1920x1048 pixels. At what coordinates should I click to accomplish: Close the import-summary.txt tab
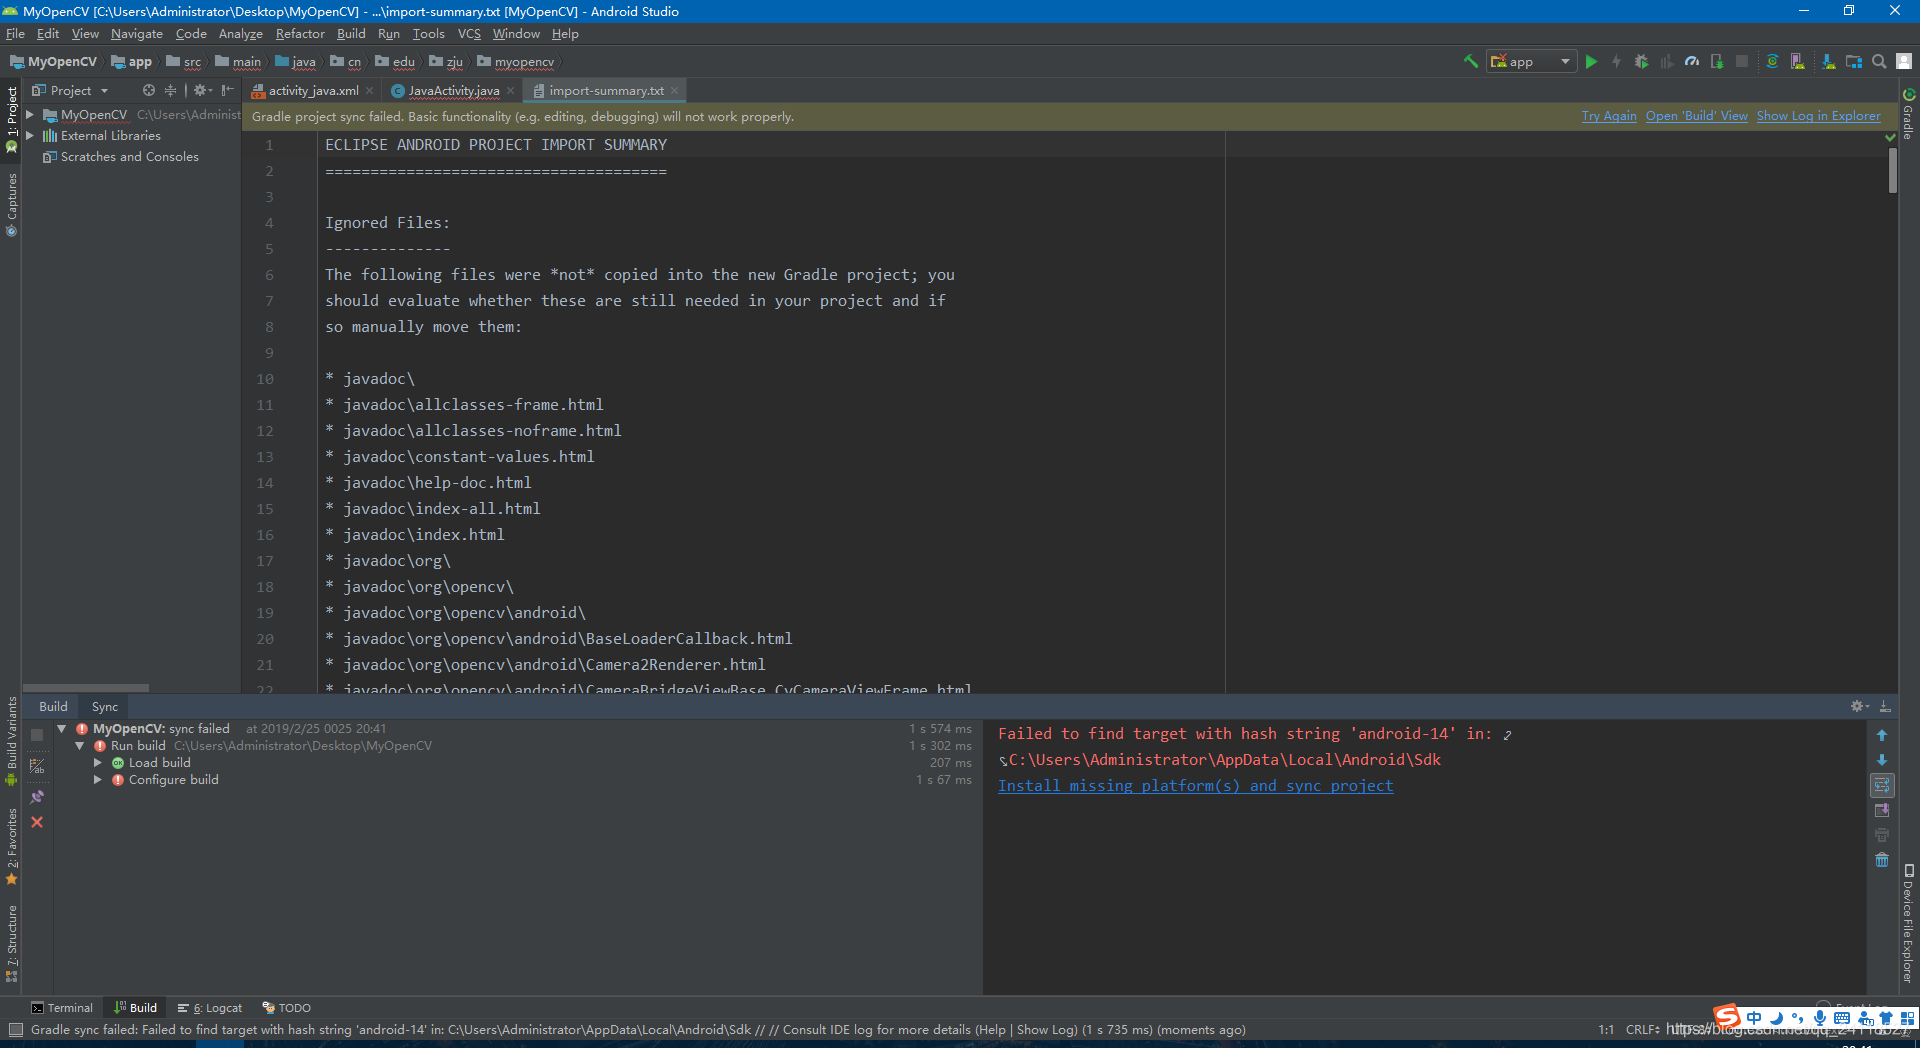(675, 91)
